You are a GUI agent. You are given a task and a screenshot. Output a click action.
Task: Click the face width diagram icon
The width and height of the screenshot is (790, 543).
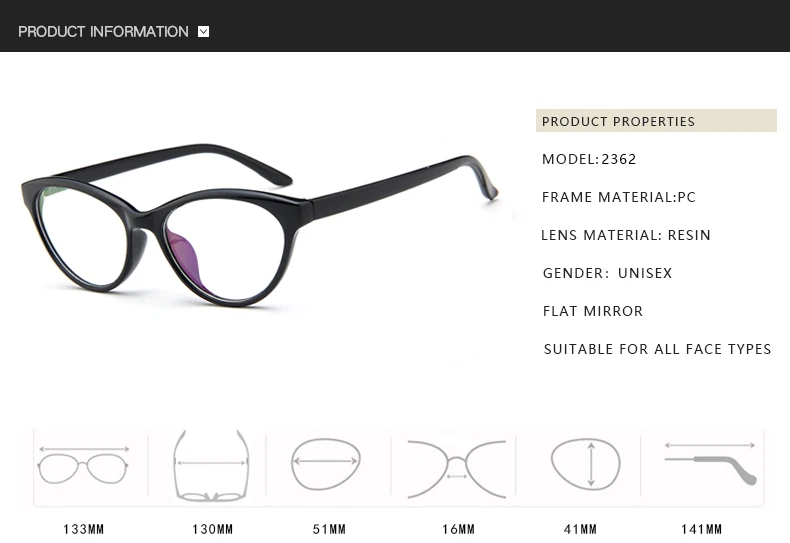(x=211, y=466)
